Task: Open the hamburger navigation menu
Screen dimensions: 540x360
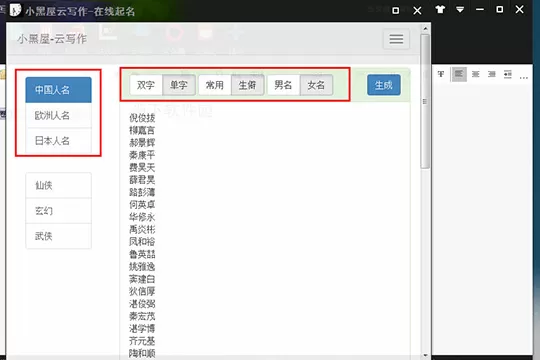Action: [x=396, y=39]
